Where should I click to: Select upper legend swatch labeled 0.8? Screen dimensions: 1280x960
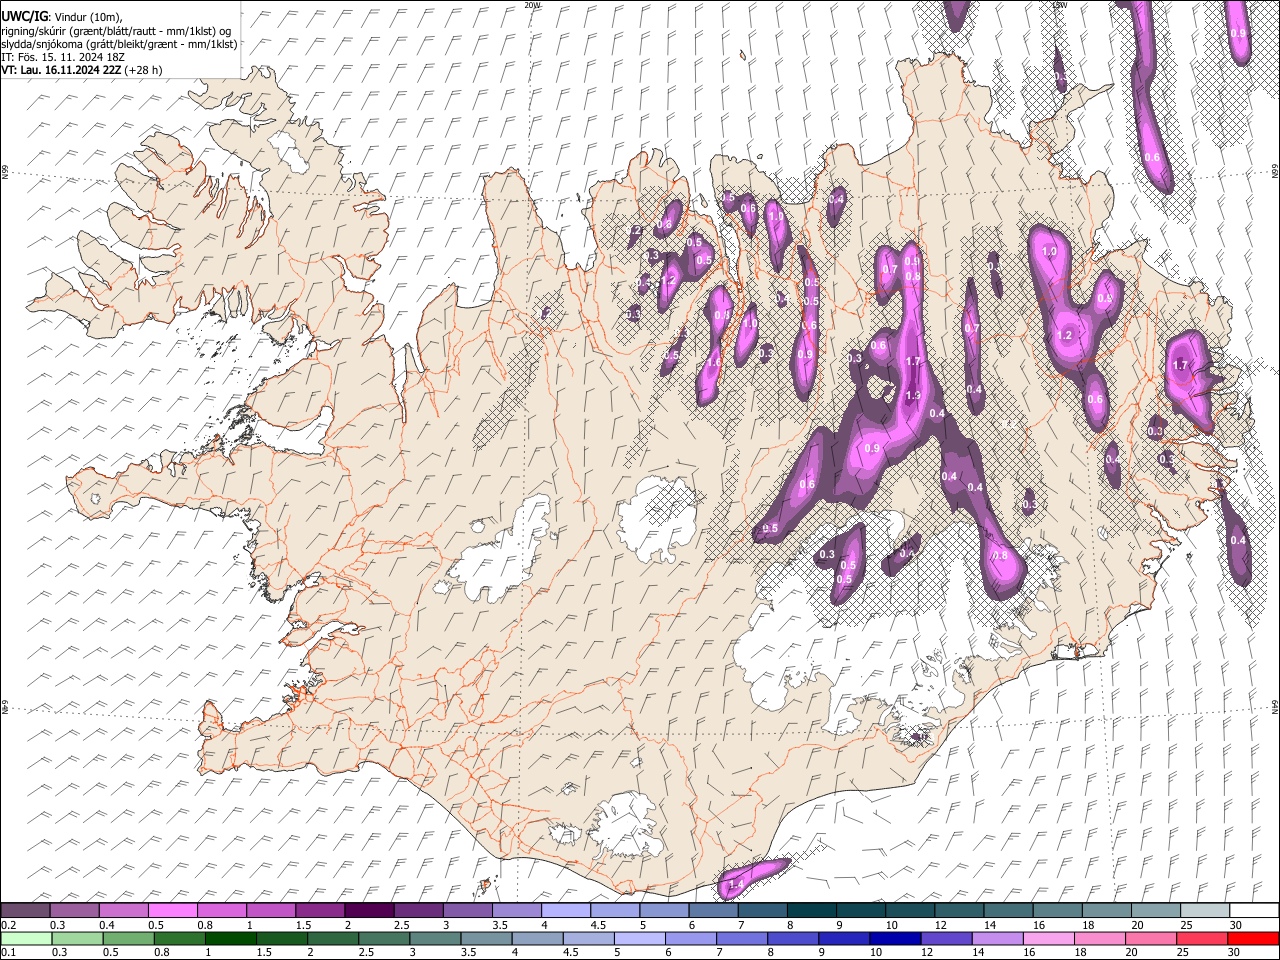[221, 910]
